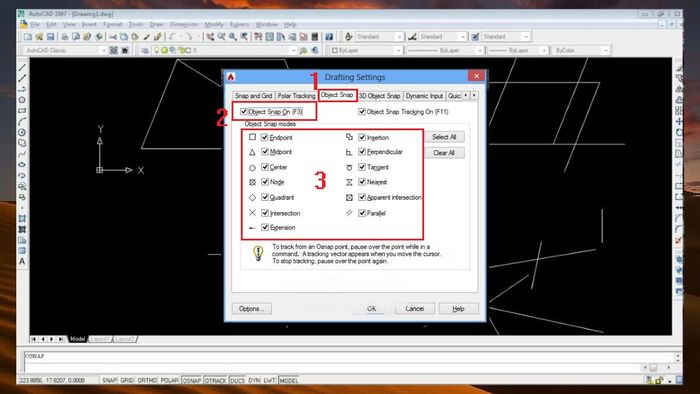Image resolution: width=700 pixels, height=394 pixels.
Task: Open the color control ByLayer dropdown
Action: pos(366,50)
